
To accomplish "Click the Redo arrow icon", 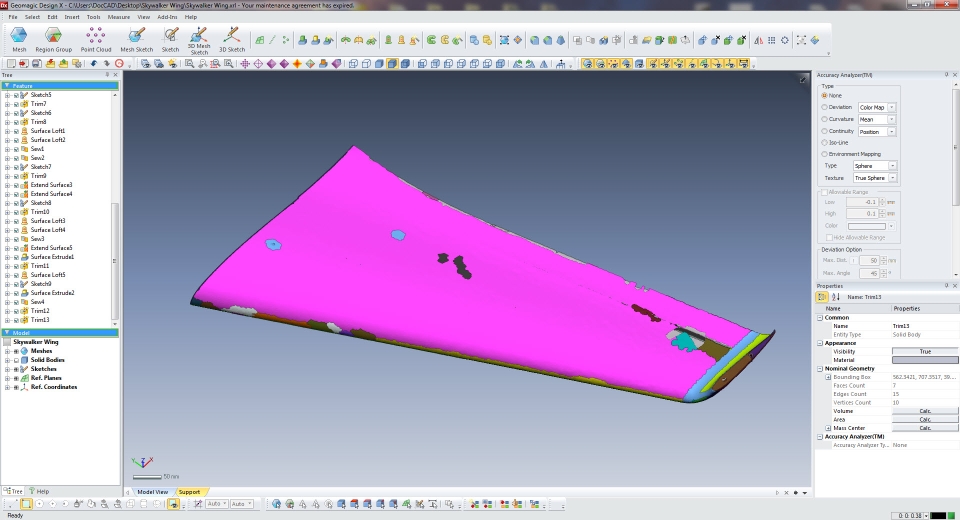I will (x=107, y=64).
